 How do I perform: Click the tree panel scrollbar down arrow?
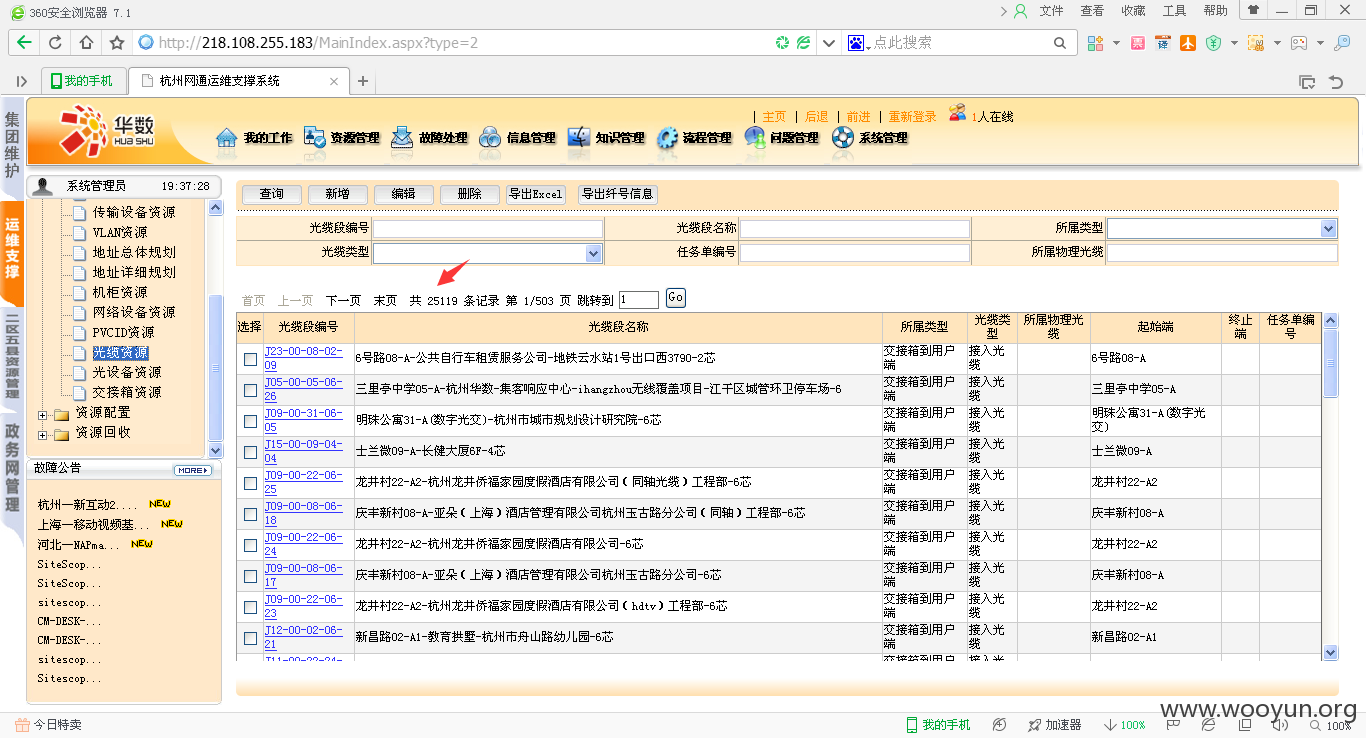[x=215, y=450]
